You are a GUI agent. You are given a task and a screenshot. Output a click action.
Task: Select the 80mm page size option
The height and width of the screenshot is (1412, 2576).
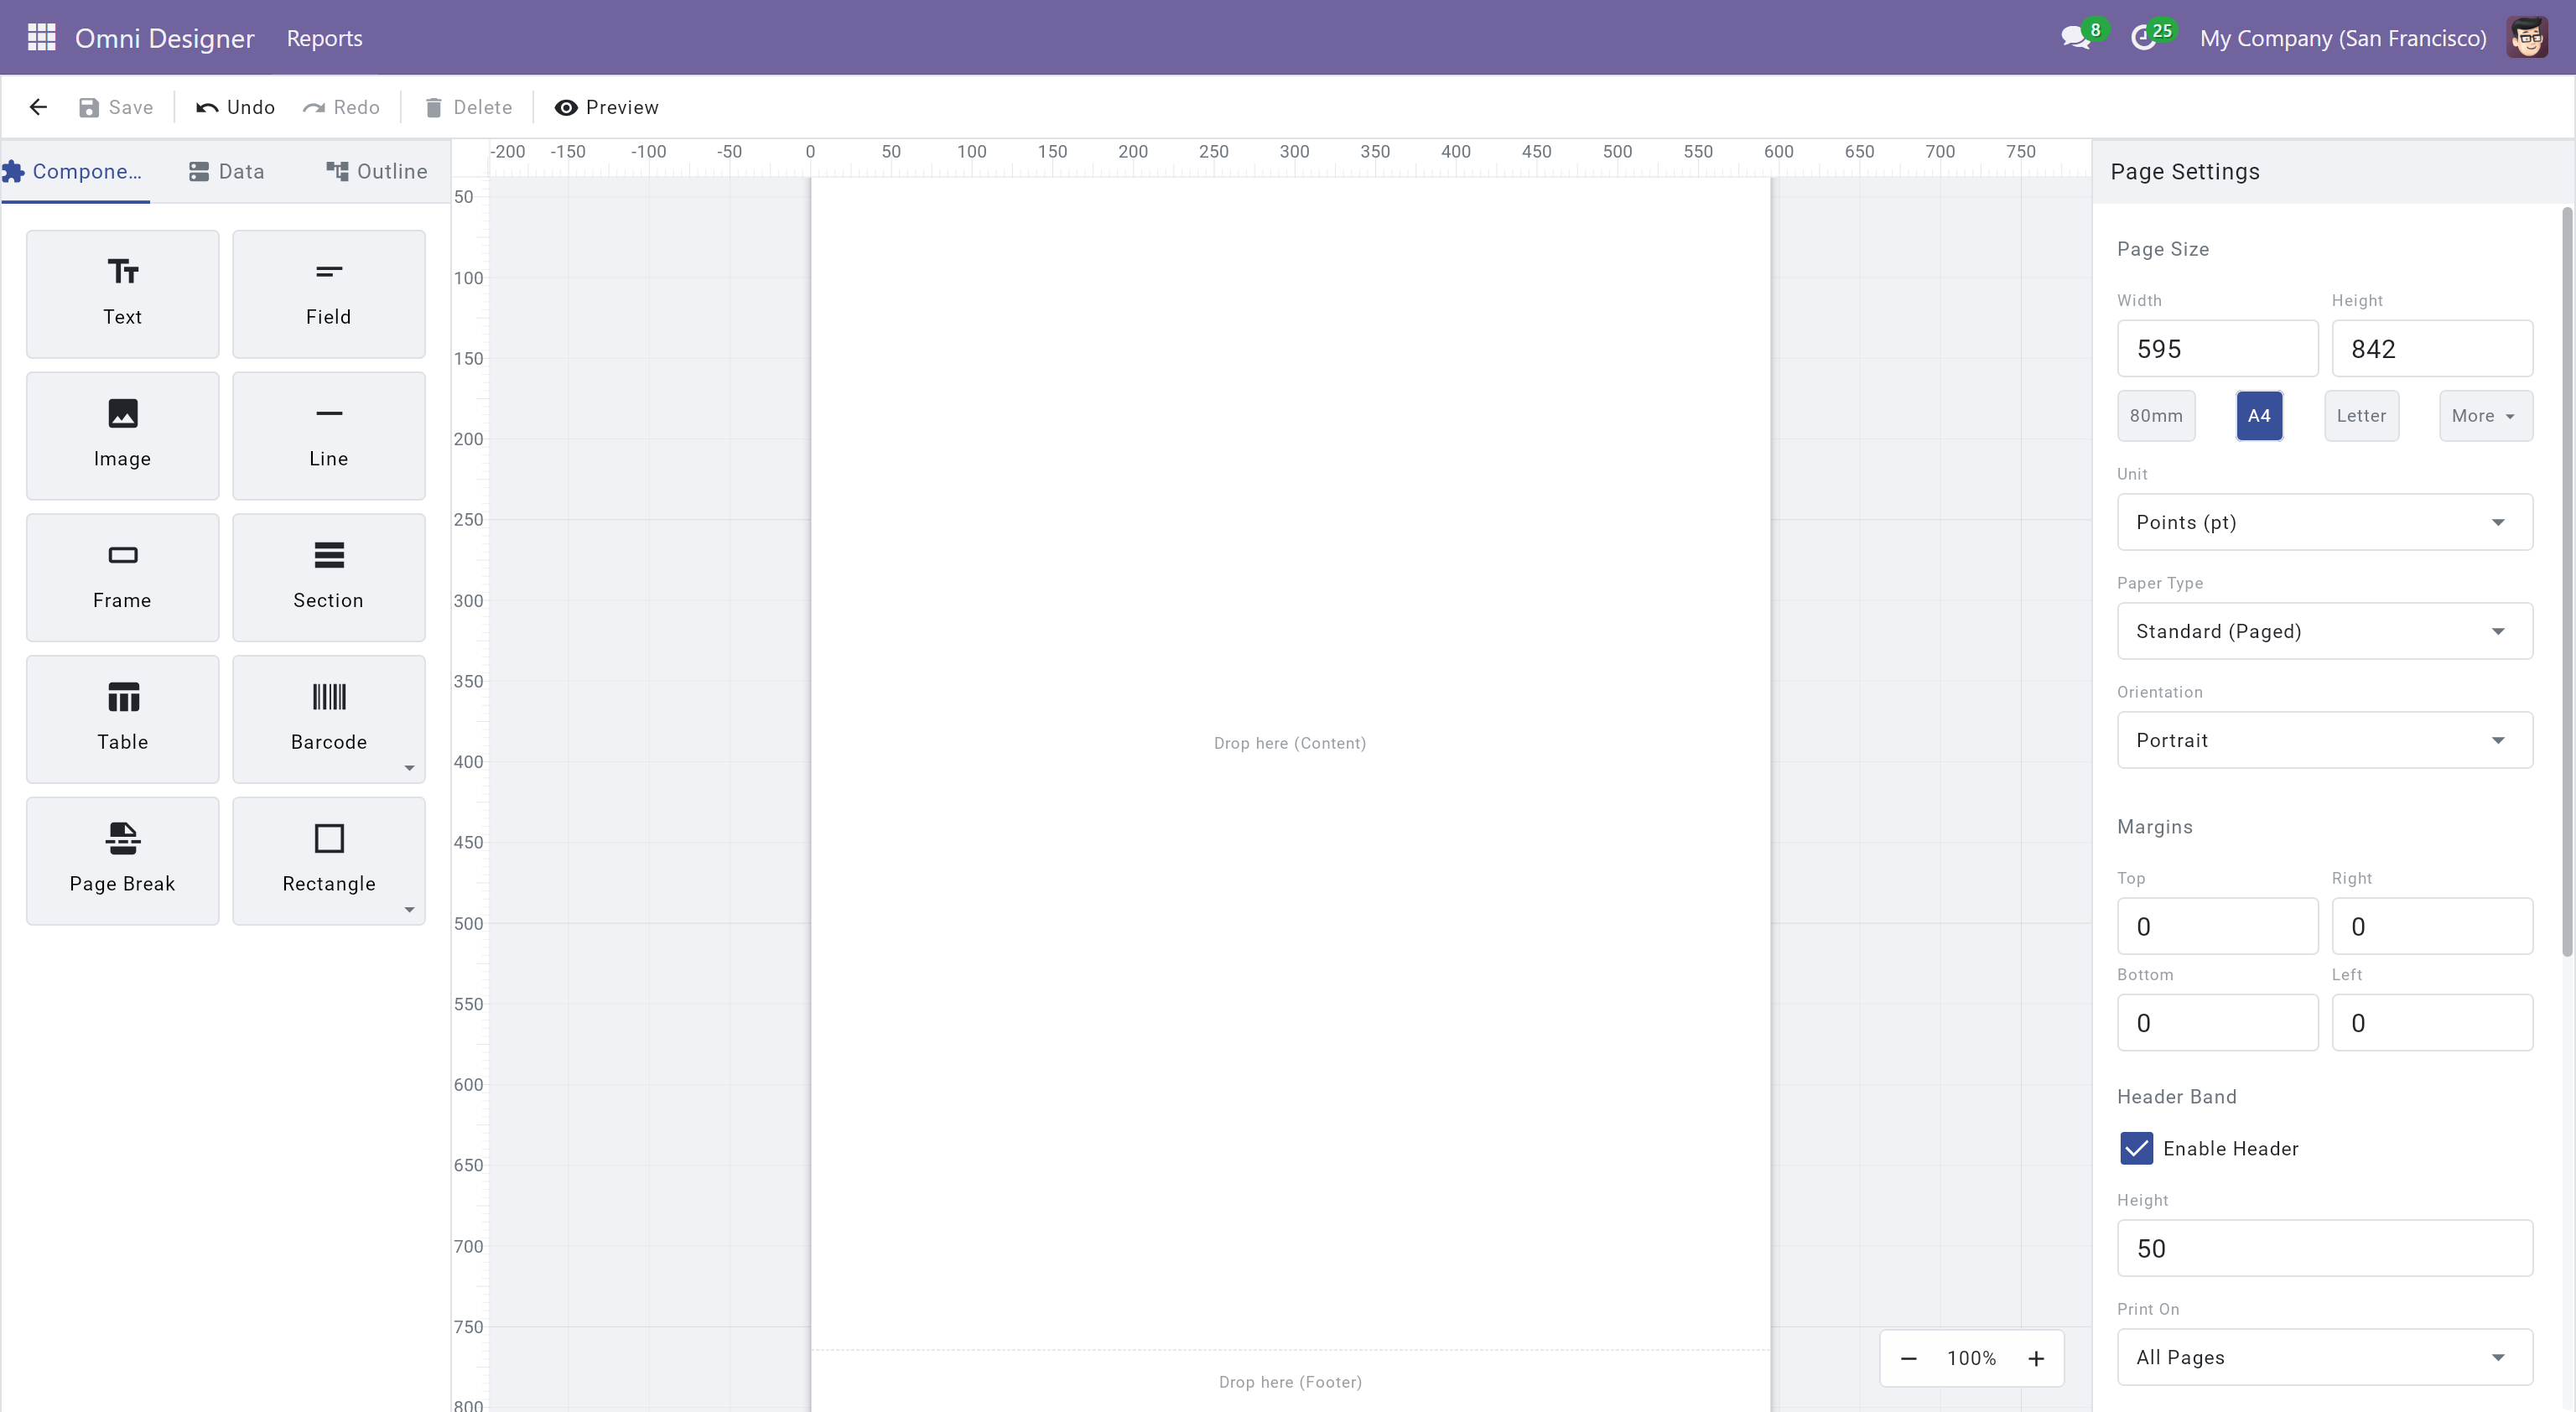pyautogui.click(x=2156, y=415)
